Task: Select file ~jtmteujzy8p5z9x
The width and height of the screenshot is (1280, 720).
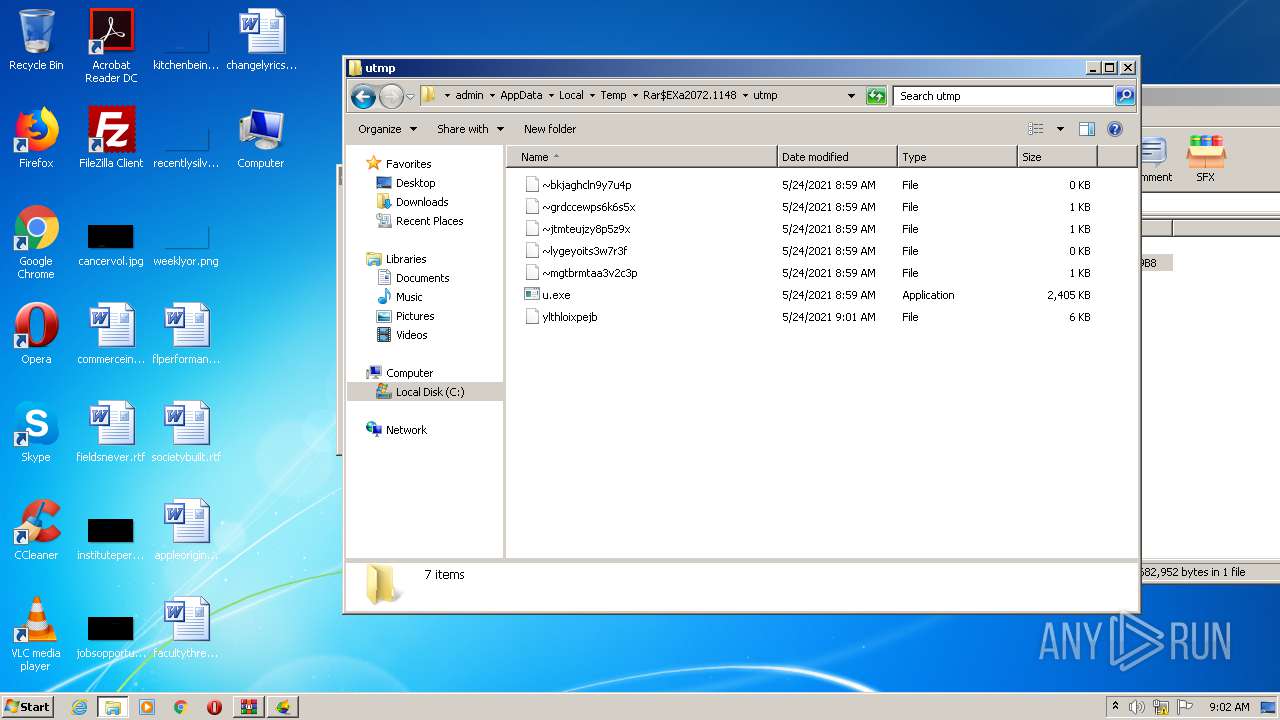Action: point(586,229)
